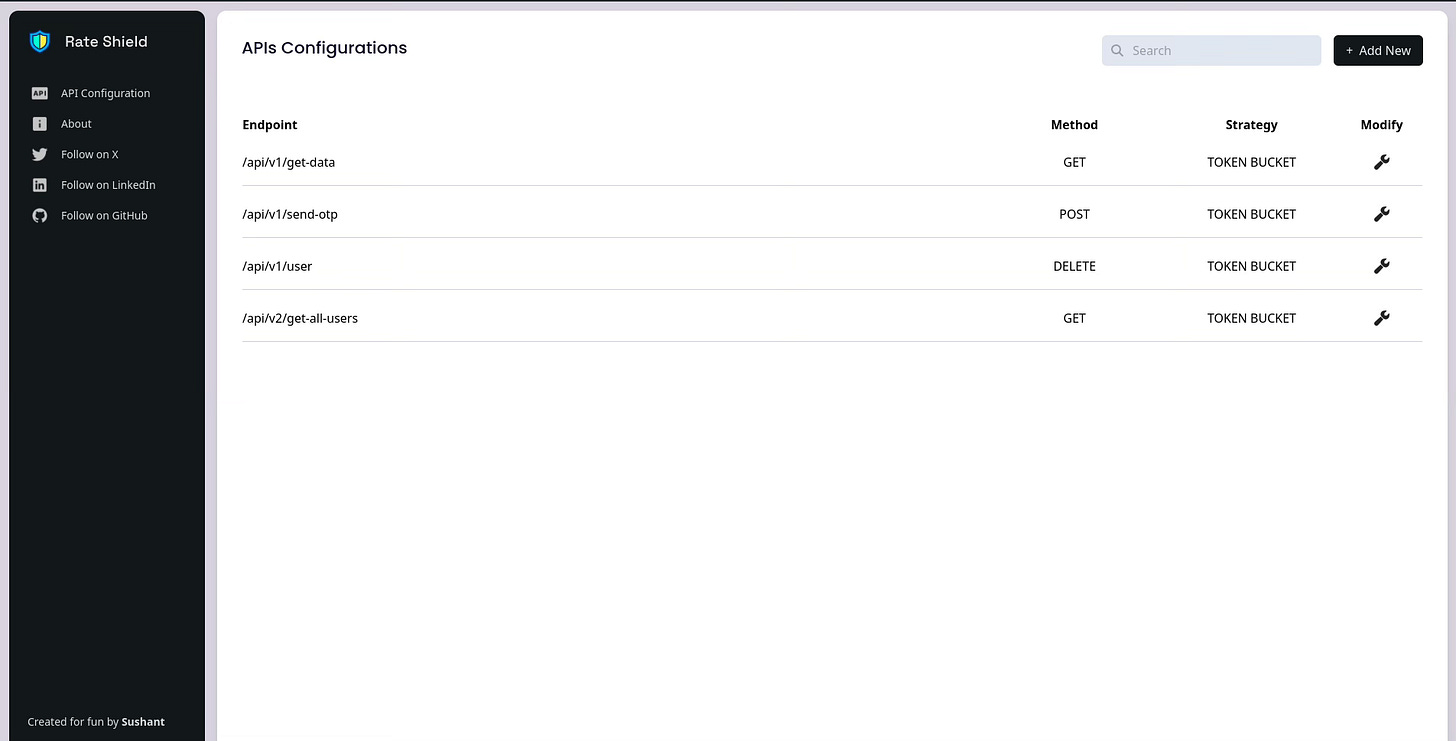This screenshot has width=1456, height=741.
Task: Click TOKEN BUCKET strategy of /api/v2/get-all-users
Action: (1251, 318)
